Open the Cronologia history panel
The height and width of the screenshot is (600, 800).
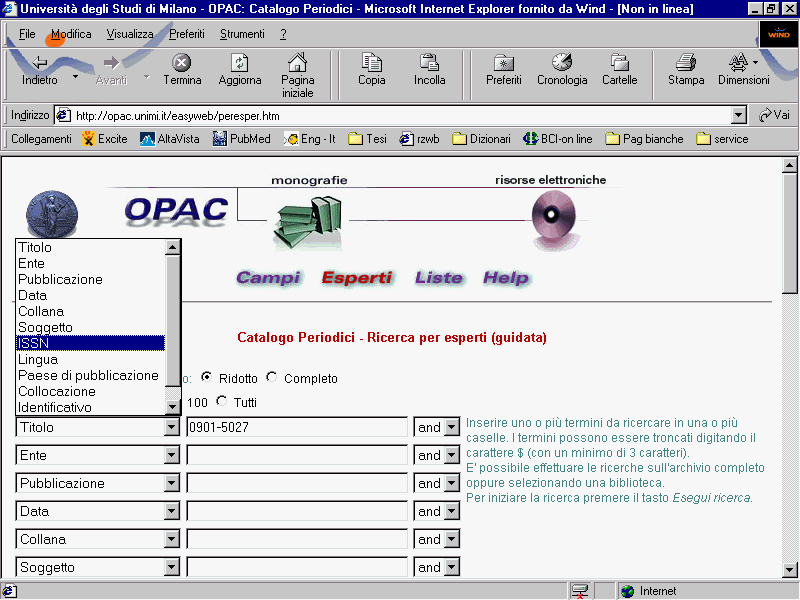562,63
